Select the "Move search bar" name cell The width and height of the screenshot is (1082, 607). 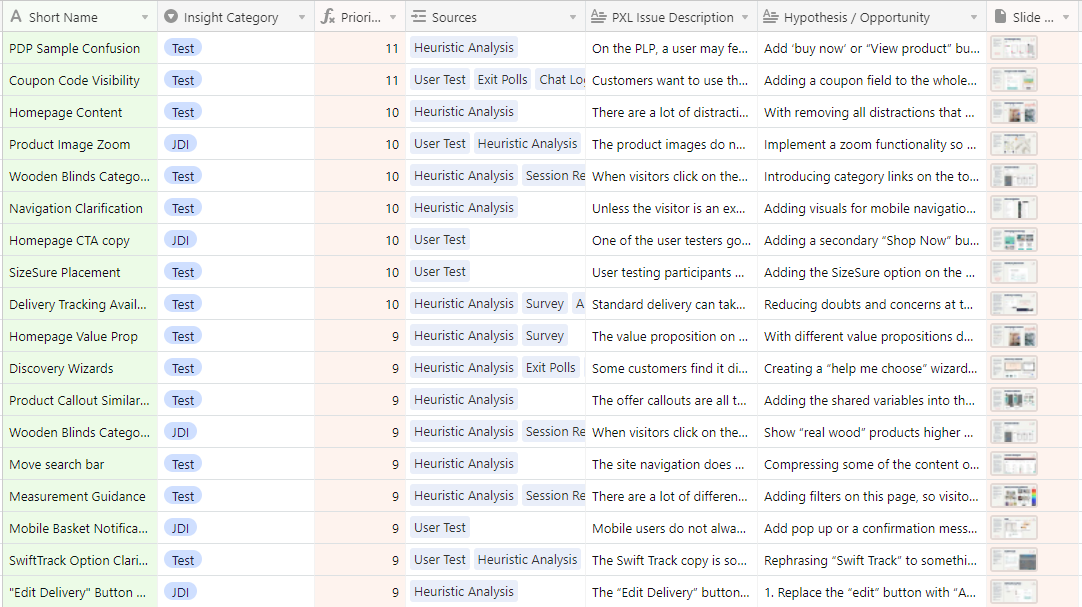tap(80, 464)
